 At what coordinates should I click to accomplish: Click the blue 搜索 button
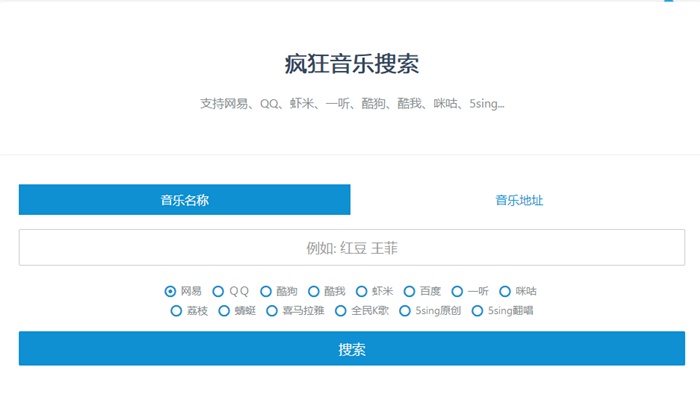tap(352, 348)
